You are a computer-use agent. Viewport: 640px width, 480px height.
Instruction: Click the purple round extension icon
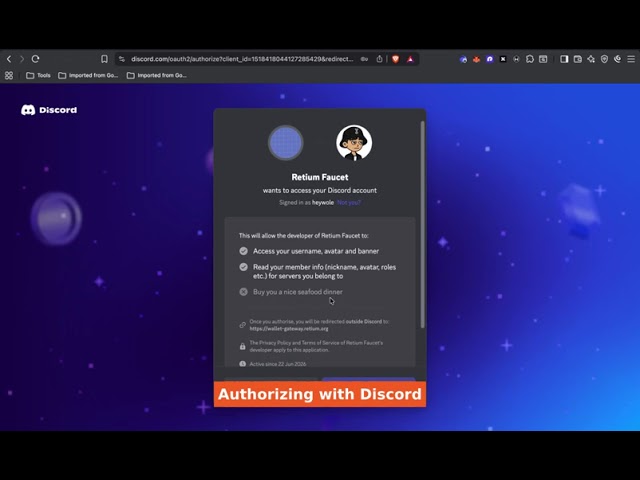click(x=490, y=59)
